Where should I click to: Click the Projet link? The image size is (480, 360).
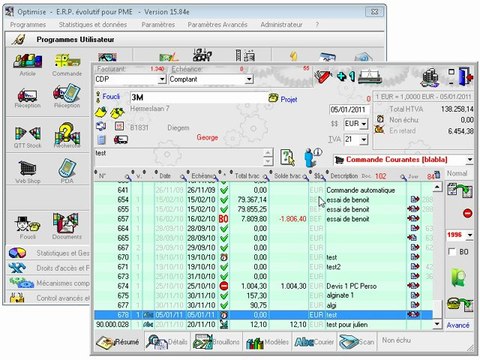point(289,99)
